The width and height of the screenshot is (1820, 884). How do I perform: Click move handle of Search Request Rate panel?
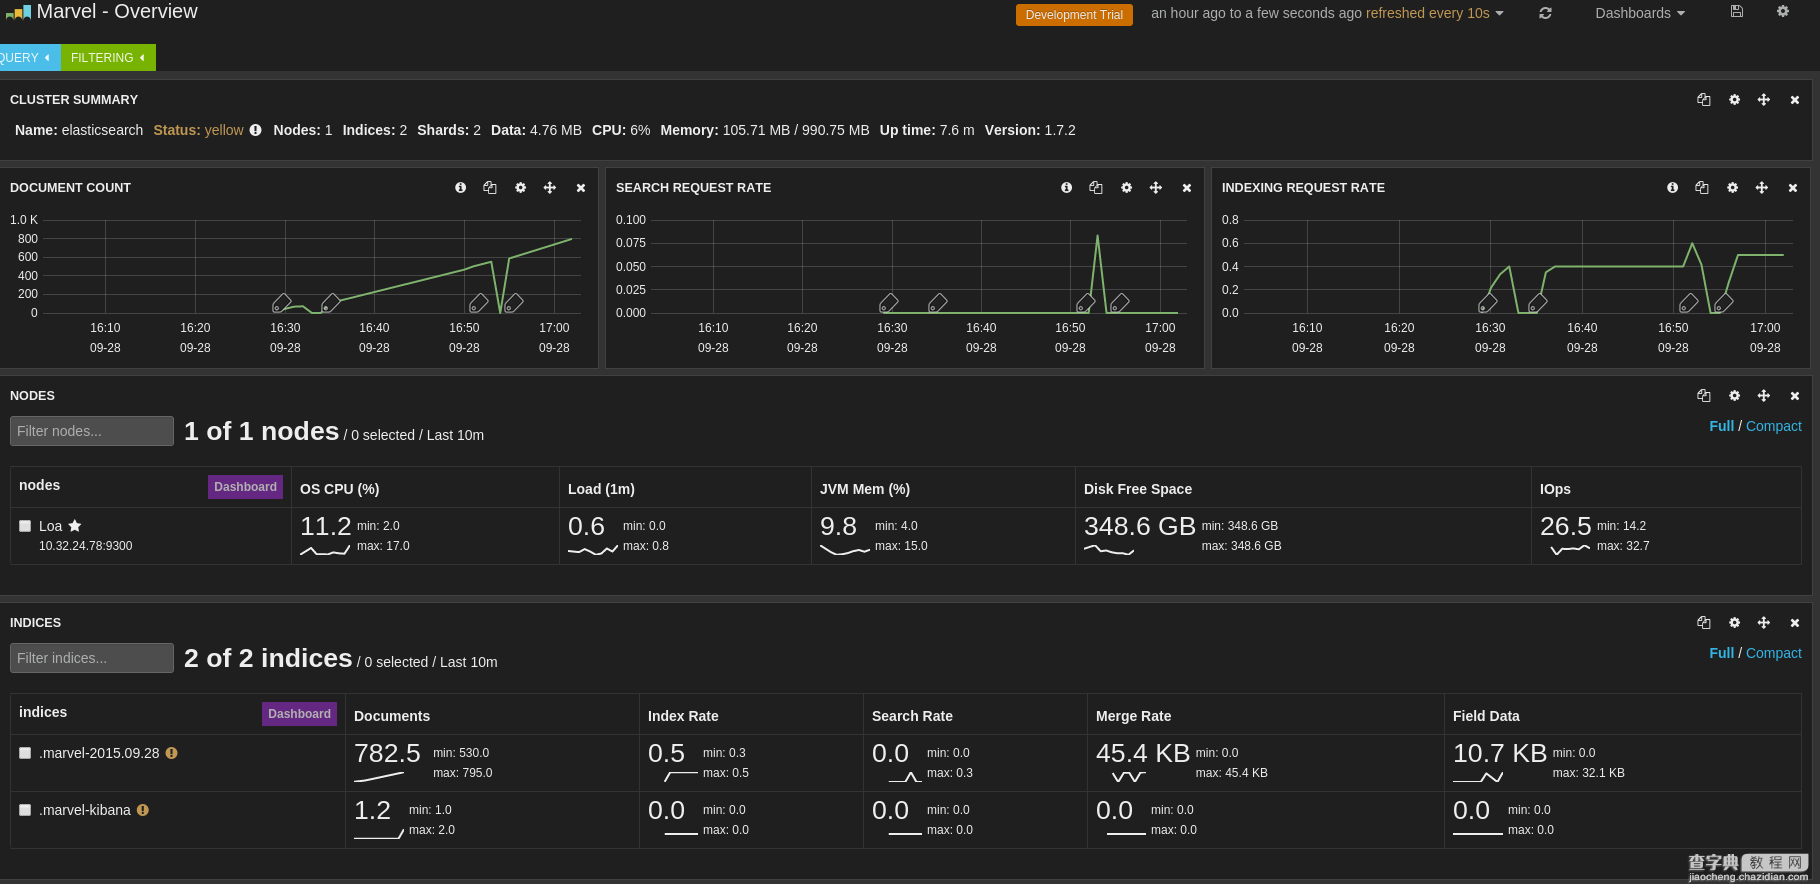point(1156,188)
